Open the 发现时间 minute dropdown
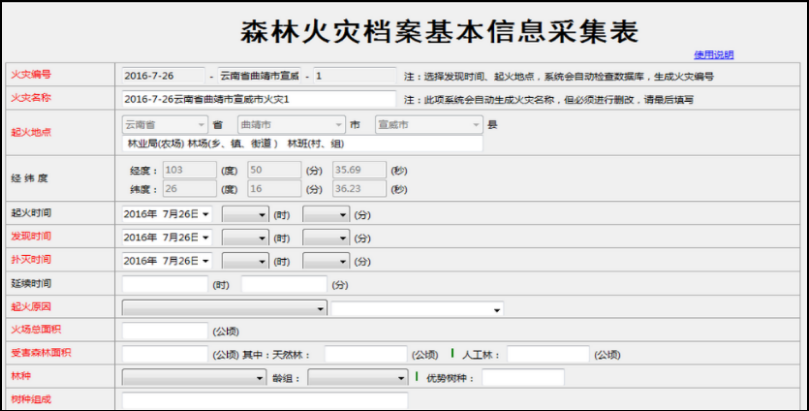This screenshot has width=809, height=411. (x=326, y=238)
